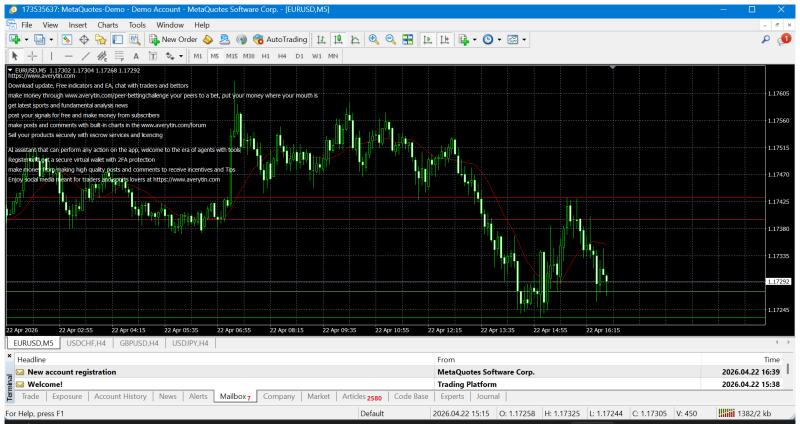This screenshot has width=800, height=424.
Task: Open the chat notification bubble icon
Action: click(783, 39)
